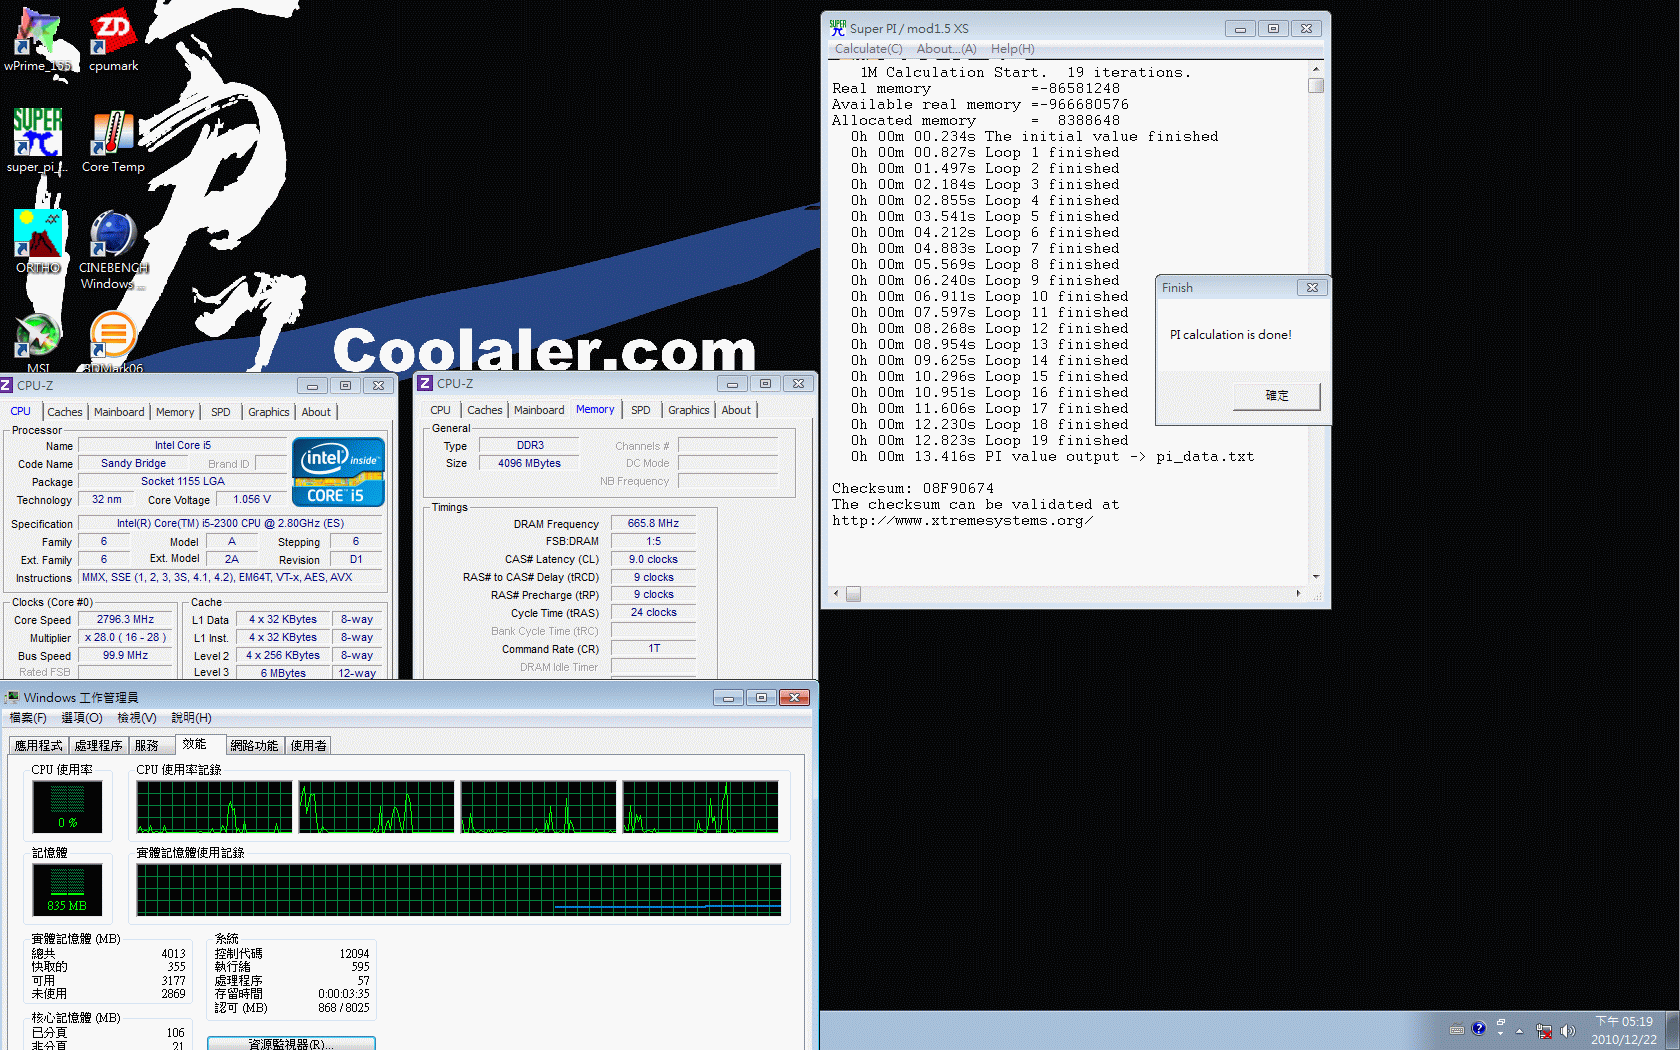Click Super PI horizontal scrollbar left arrow
Image resolution: width=1680 pixels, height=1050 pixels.
pyautogui.click(x=837, y=594)
